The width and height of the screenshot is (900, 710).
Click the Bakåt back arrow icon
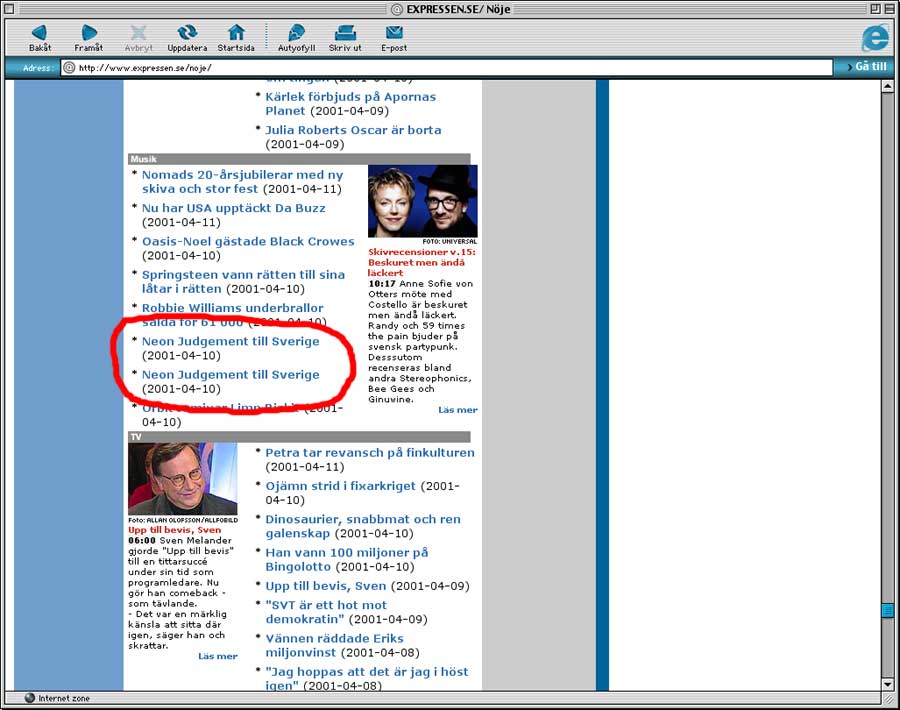(x=39, y=33)
